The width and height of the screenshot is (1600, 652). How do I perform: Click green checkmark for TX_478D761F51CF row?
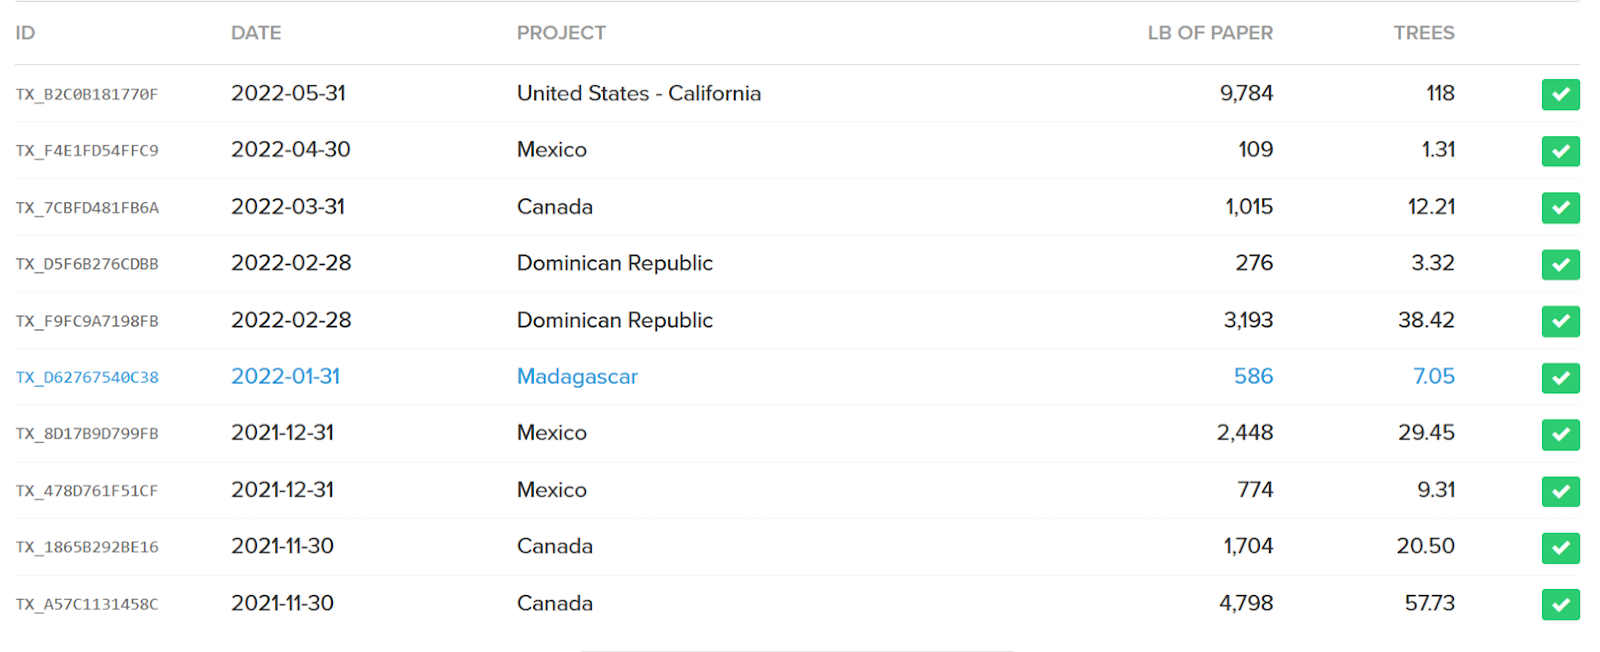(1560, 491)
